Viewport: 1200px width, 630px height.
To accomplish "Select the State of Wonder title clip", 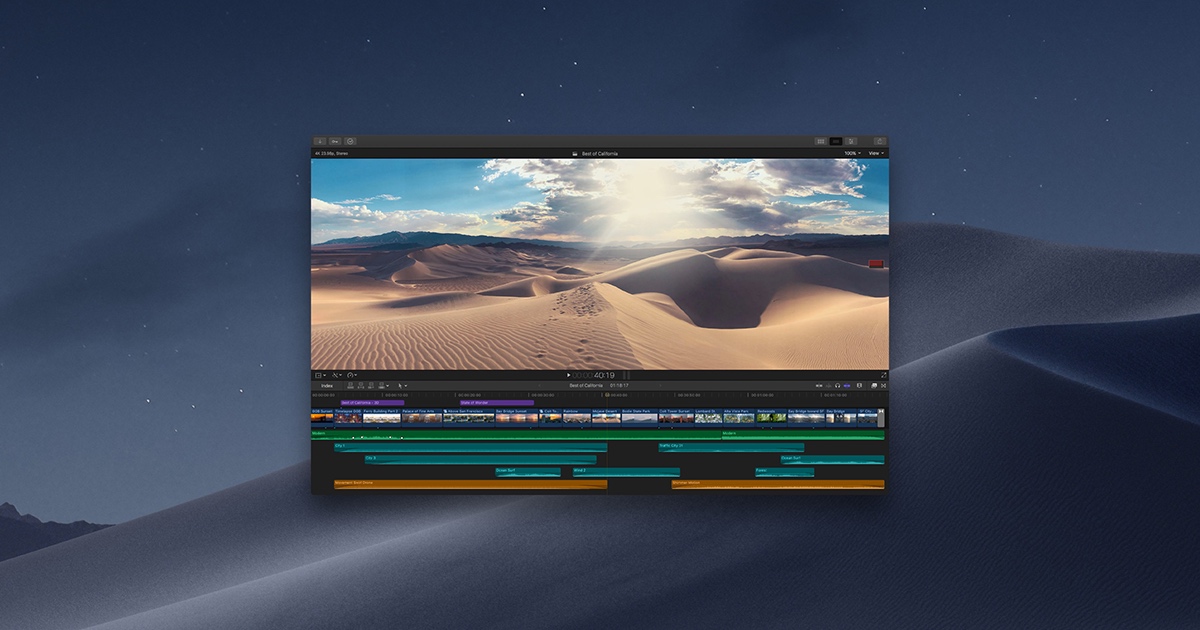I will tap(496, 402).
